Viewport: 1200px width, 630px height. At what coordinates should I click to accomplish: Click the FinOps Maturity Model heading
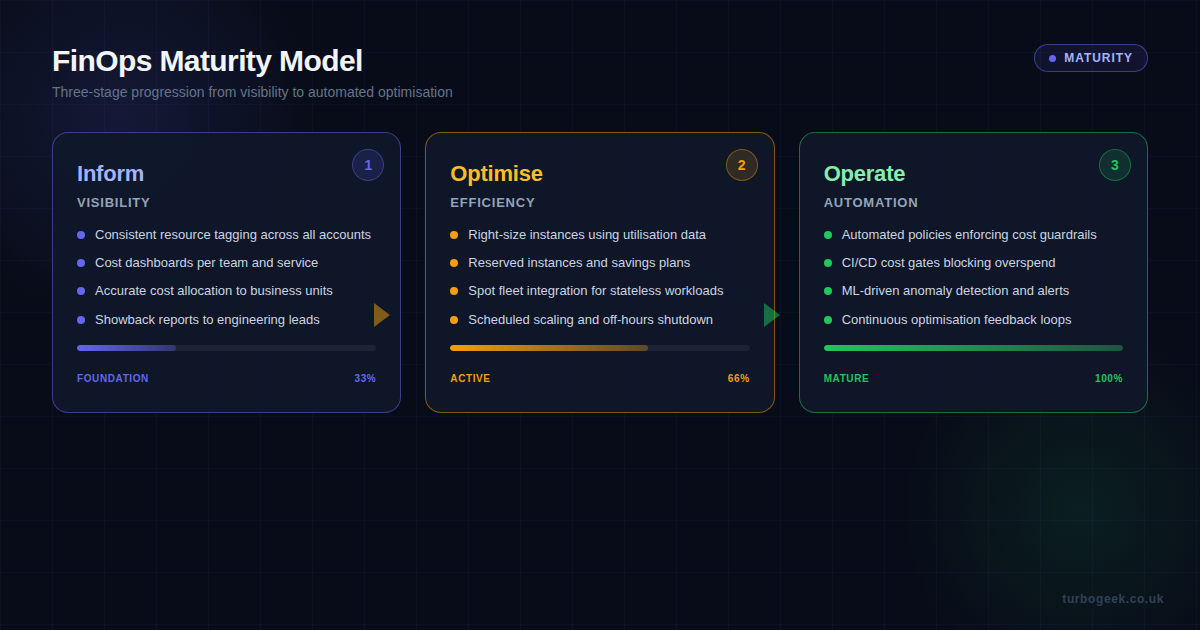[x=207, y=61]
